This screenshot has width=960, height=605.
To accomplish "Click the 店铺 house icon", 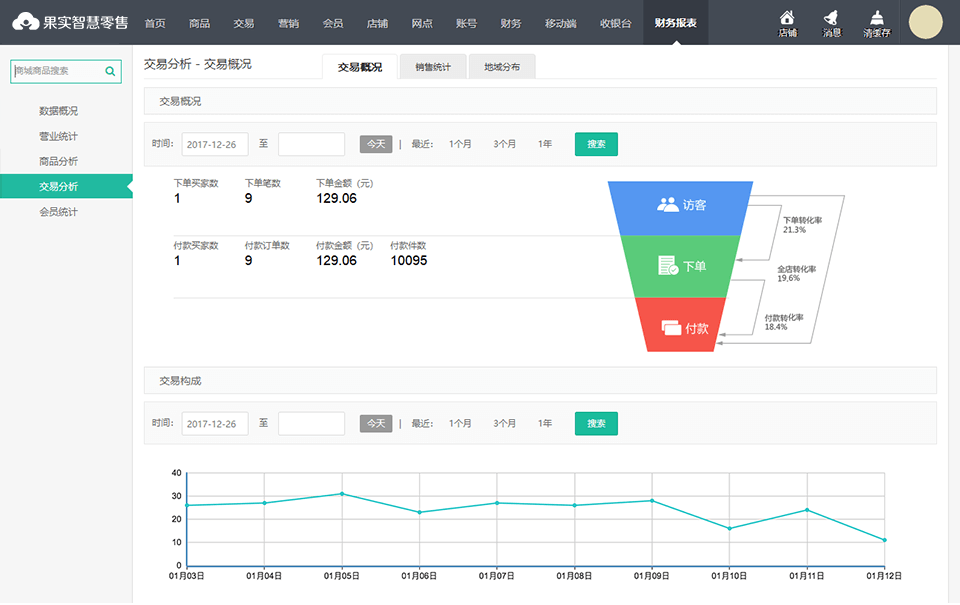I will click(x=787, y=17).
